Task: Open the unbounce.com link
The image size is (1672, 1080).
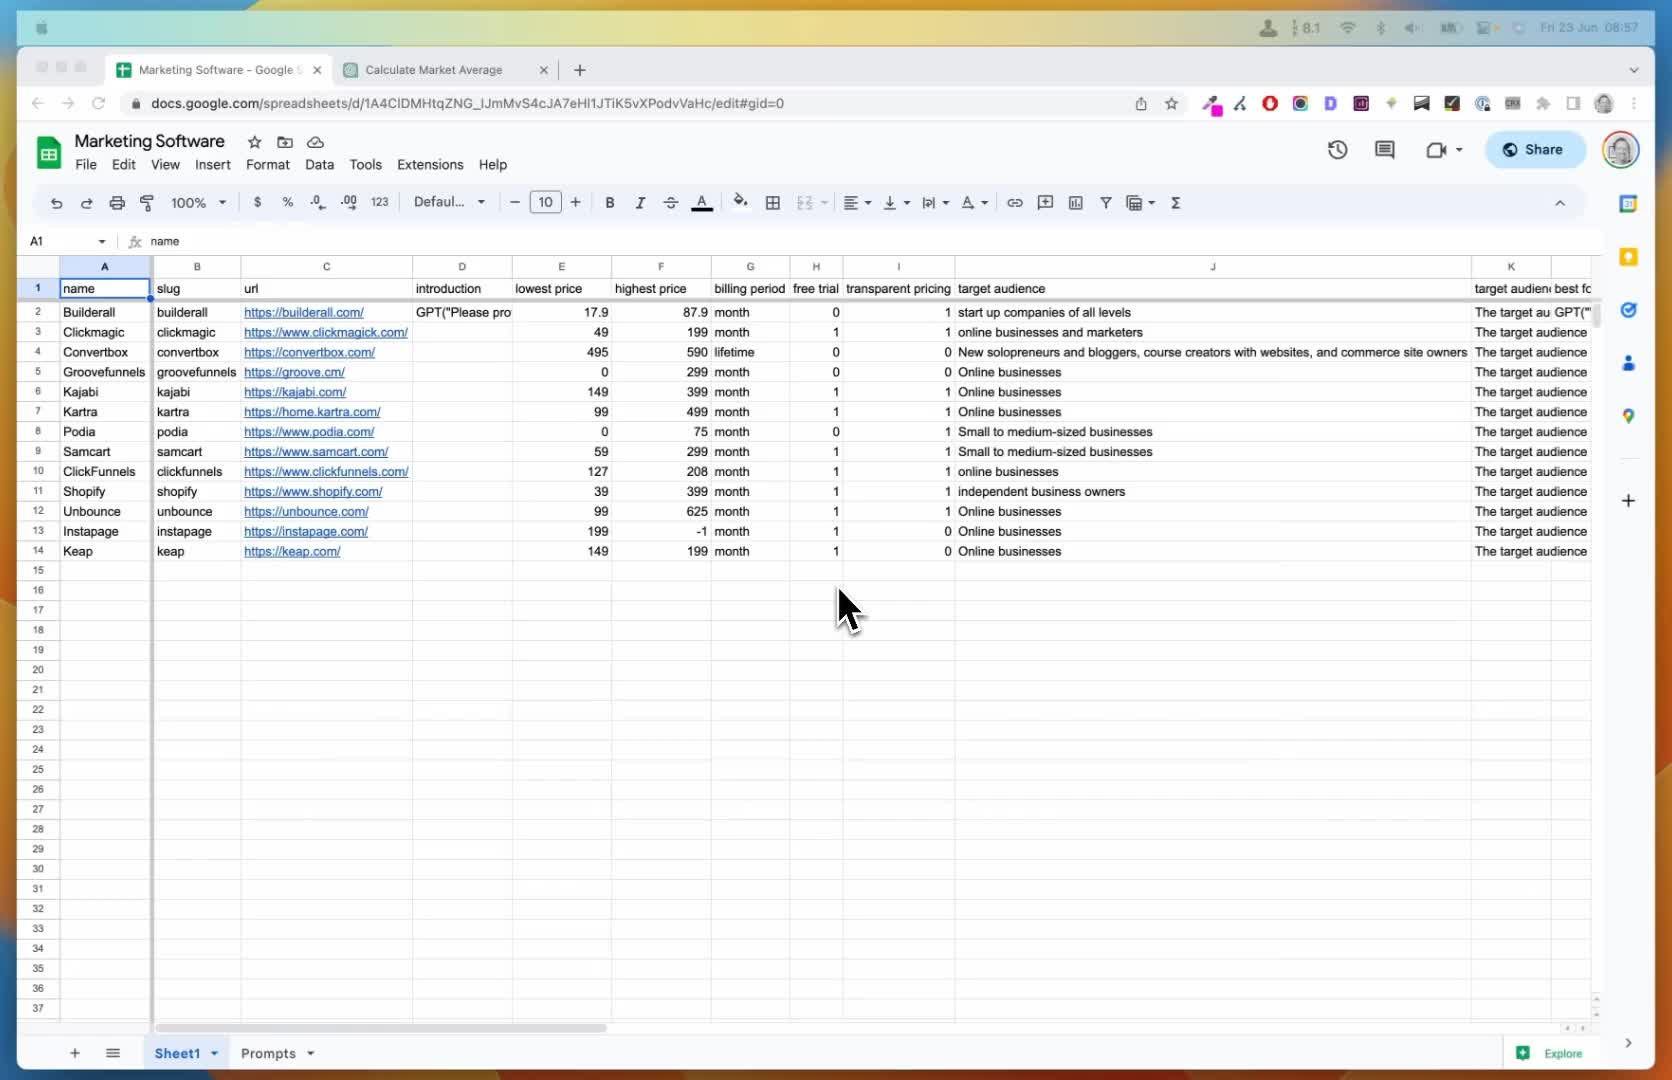Action: tap(306, 512)
